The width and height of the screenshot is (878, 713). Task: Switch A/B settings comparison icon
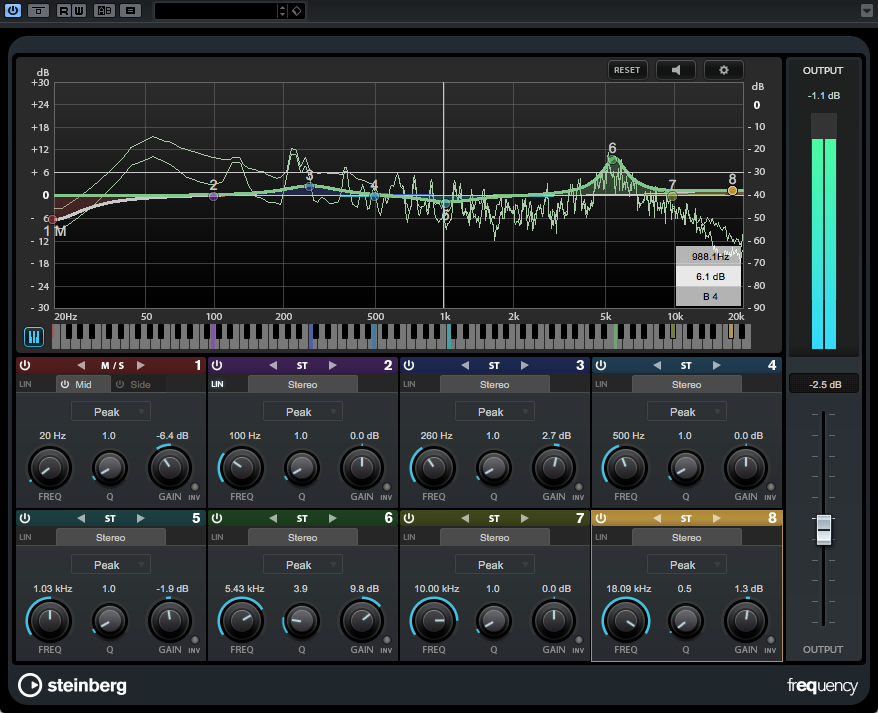click(x=104, y=11)
